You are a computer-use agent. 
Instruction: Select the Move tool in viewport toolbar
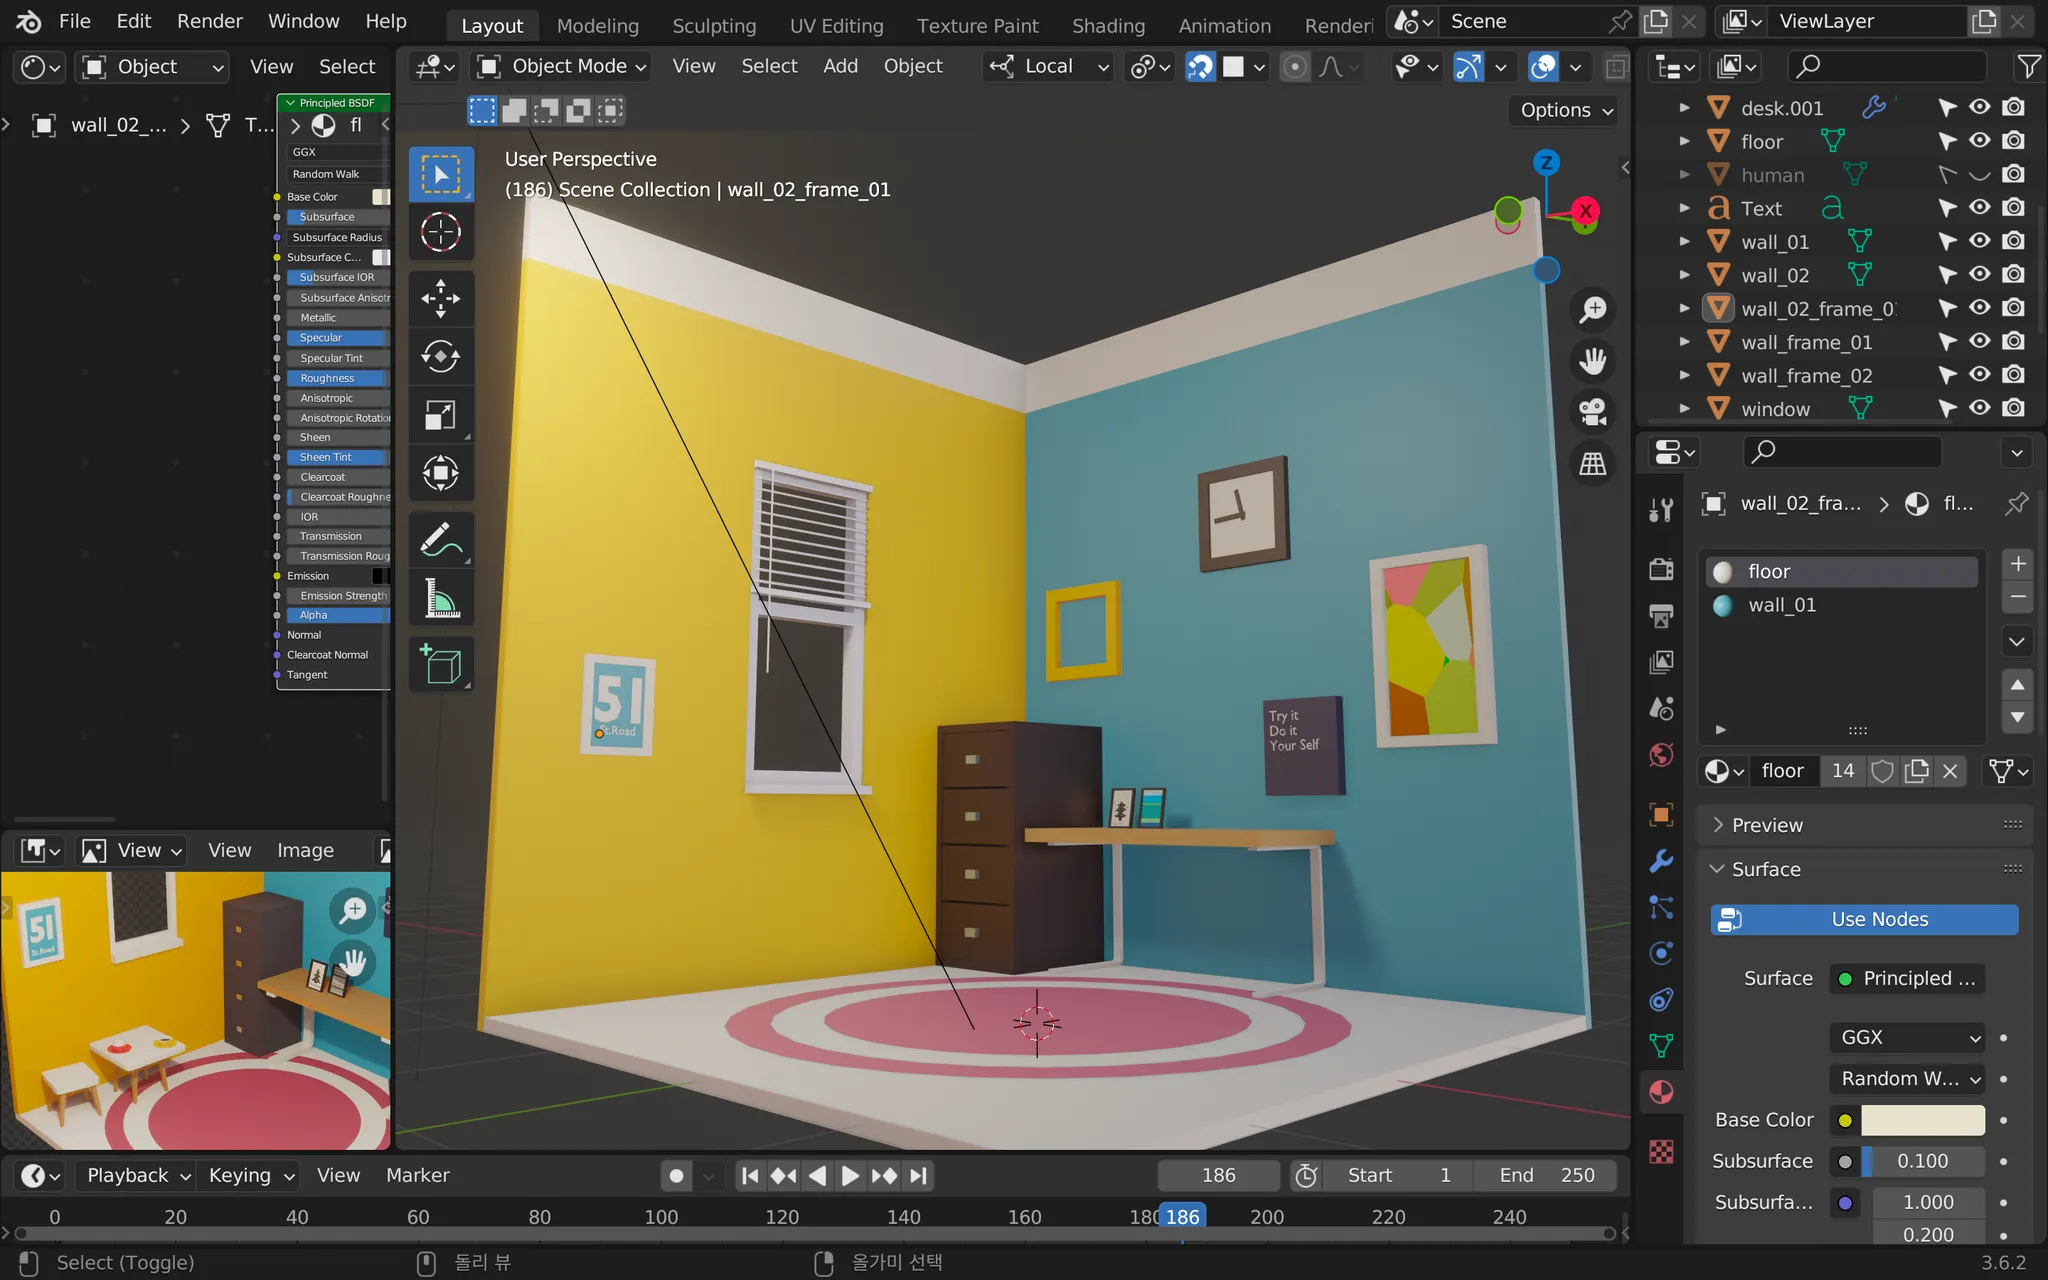point(440,298)
